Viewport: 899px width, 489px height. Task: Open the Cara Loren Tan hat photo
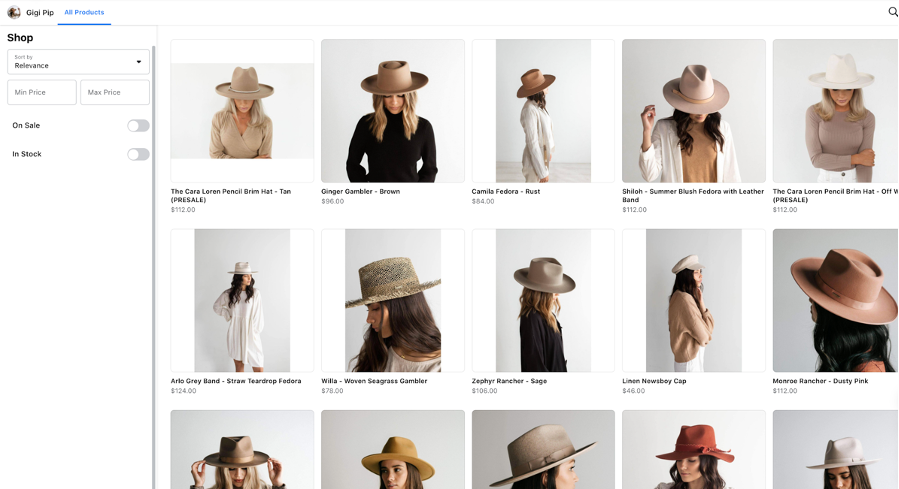pos(242,111)
